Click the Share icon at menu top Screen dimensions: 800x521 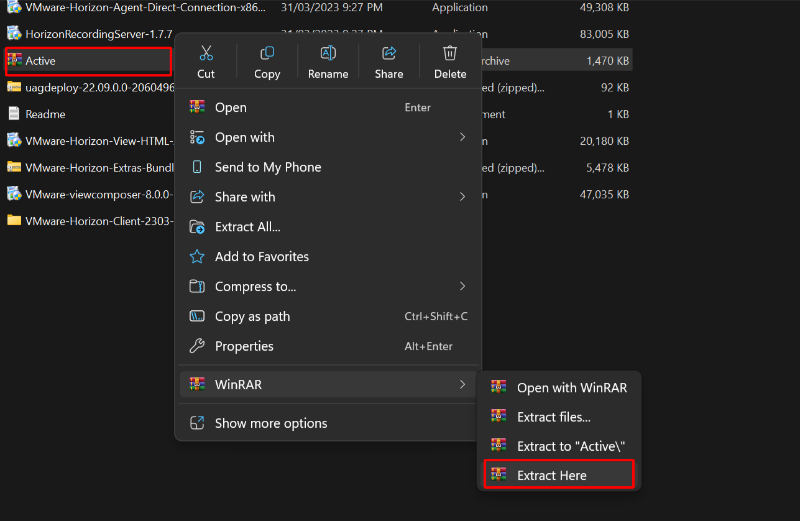coord(389,54)
